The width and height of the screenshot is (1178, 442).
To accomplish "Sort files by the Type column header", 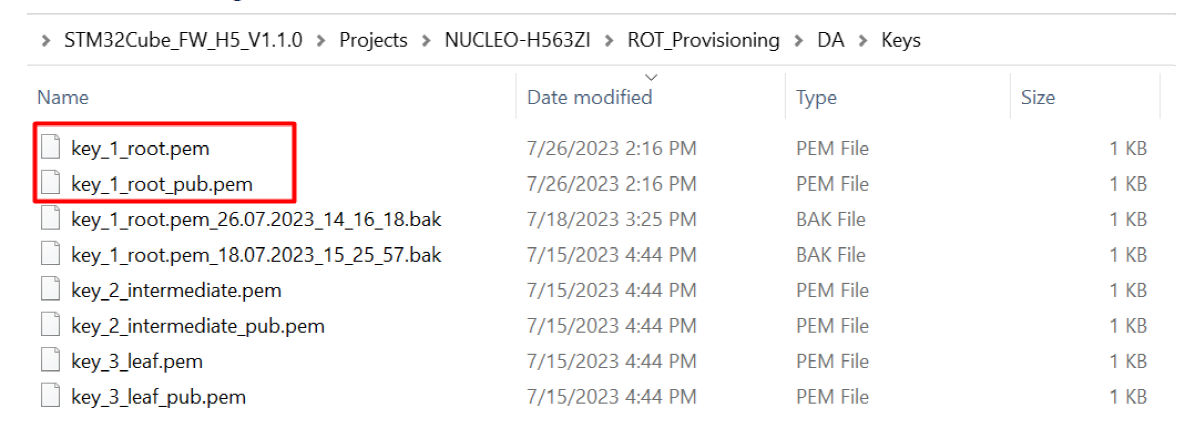I will [817, 97].
